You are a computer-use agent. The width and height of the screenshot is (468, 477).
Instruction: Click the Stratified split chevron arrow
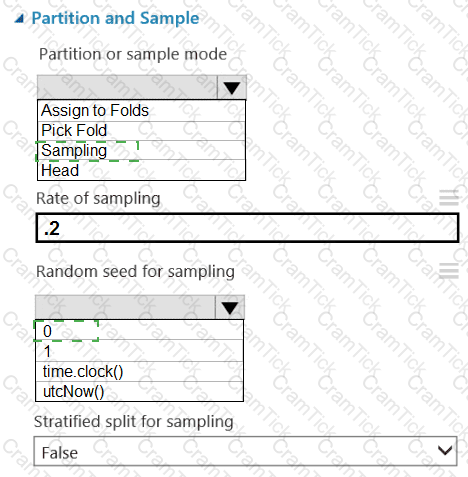point(445,451)
